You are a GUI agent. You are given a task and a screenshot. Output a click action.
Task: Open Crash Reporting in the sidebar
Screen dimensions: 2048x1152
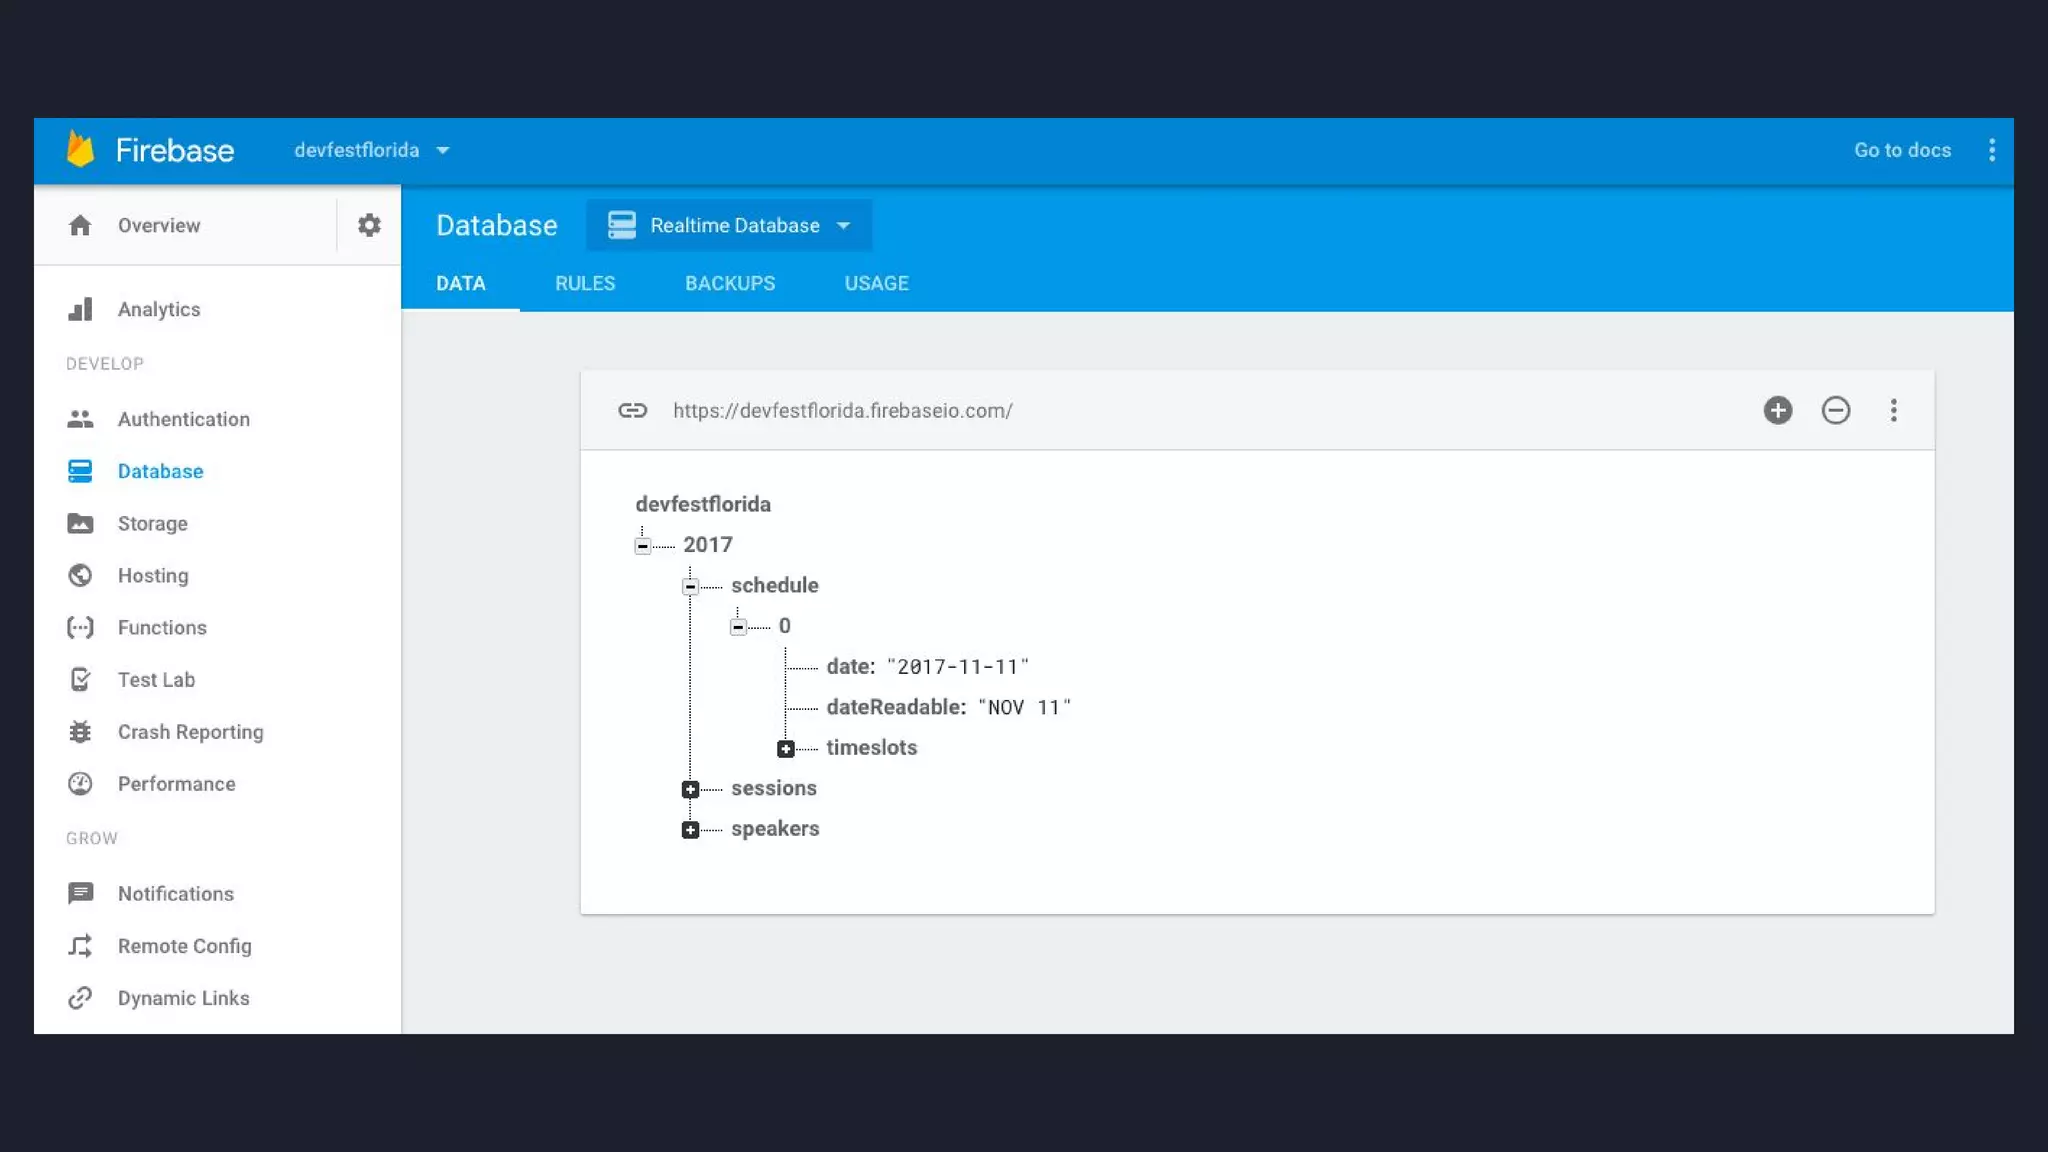[x=190, y=732]
